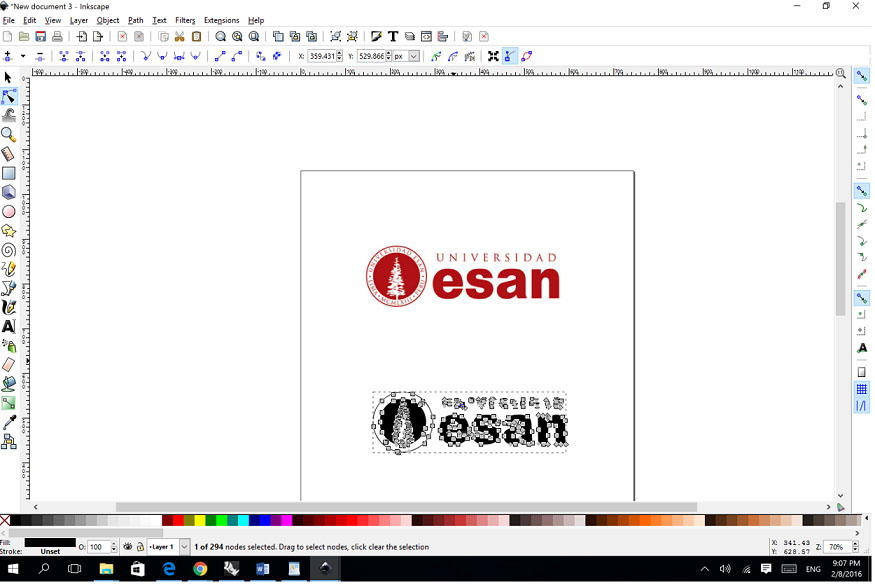The width and height of the screenshot is (875, 585).
Task: Open Chrome from the taskbar
Action: point(200,570)
